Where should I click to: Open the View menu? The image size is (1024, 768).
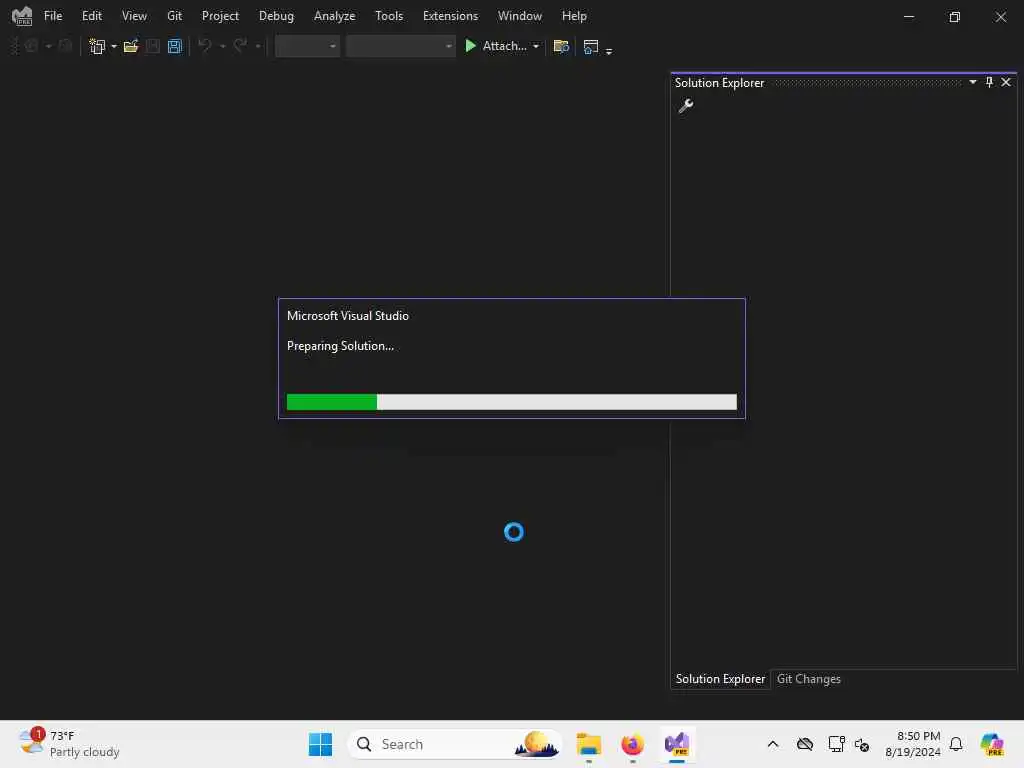click(x=134, y=16)
